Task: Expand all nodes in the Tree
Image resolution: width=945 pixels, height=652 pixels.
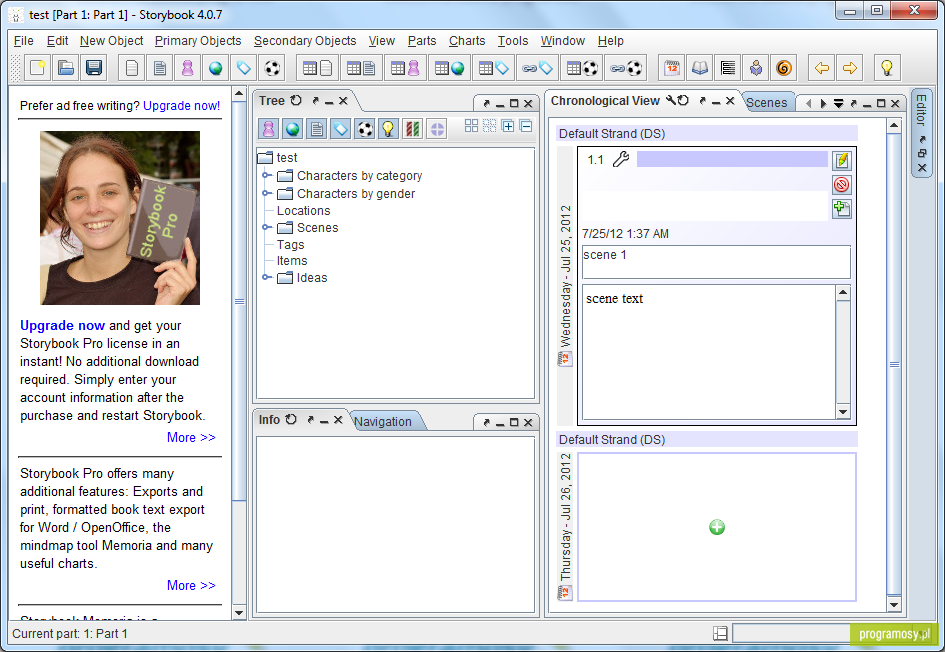Action: click(508, 126)
